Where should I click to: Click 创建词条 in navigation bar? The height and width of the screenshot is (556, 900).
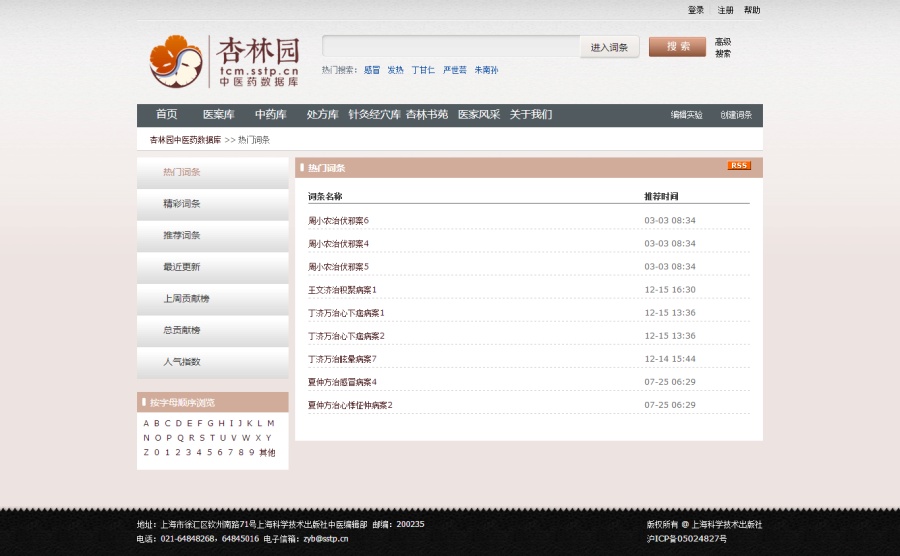(x=736, y=115)
